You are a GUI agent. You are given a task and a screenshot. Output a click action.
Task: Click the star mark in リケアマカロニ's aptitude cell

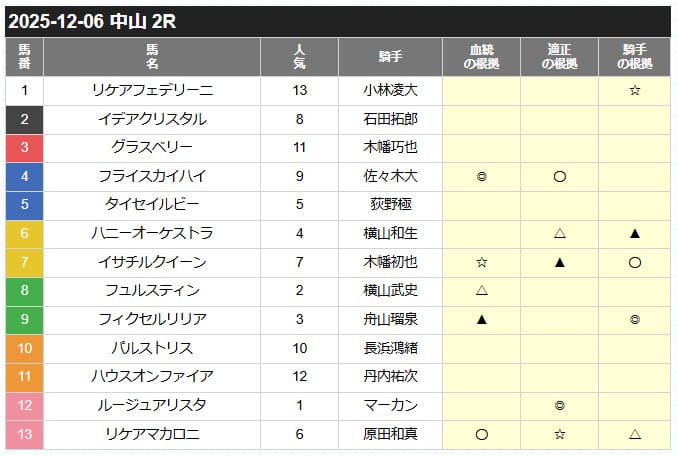click(x=560, y=436)
